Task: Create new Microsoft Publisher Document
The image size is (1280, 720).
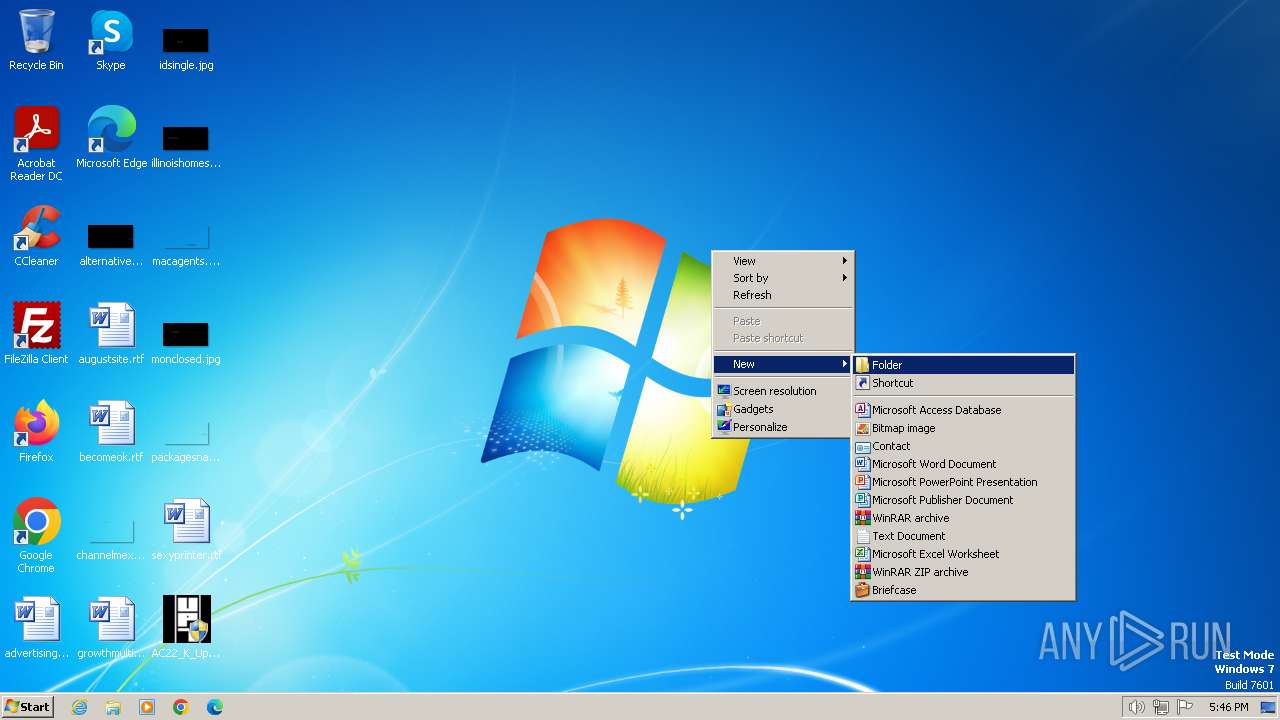Action: (x=964, y=500)
